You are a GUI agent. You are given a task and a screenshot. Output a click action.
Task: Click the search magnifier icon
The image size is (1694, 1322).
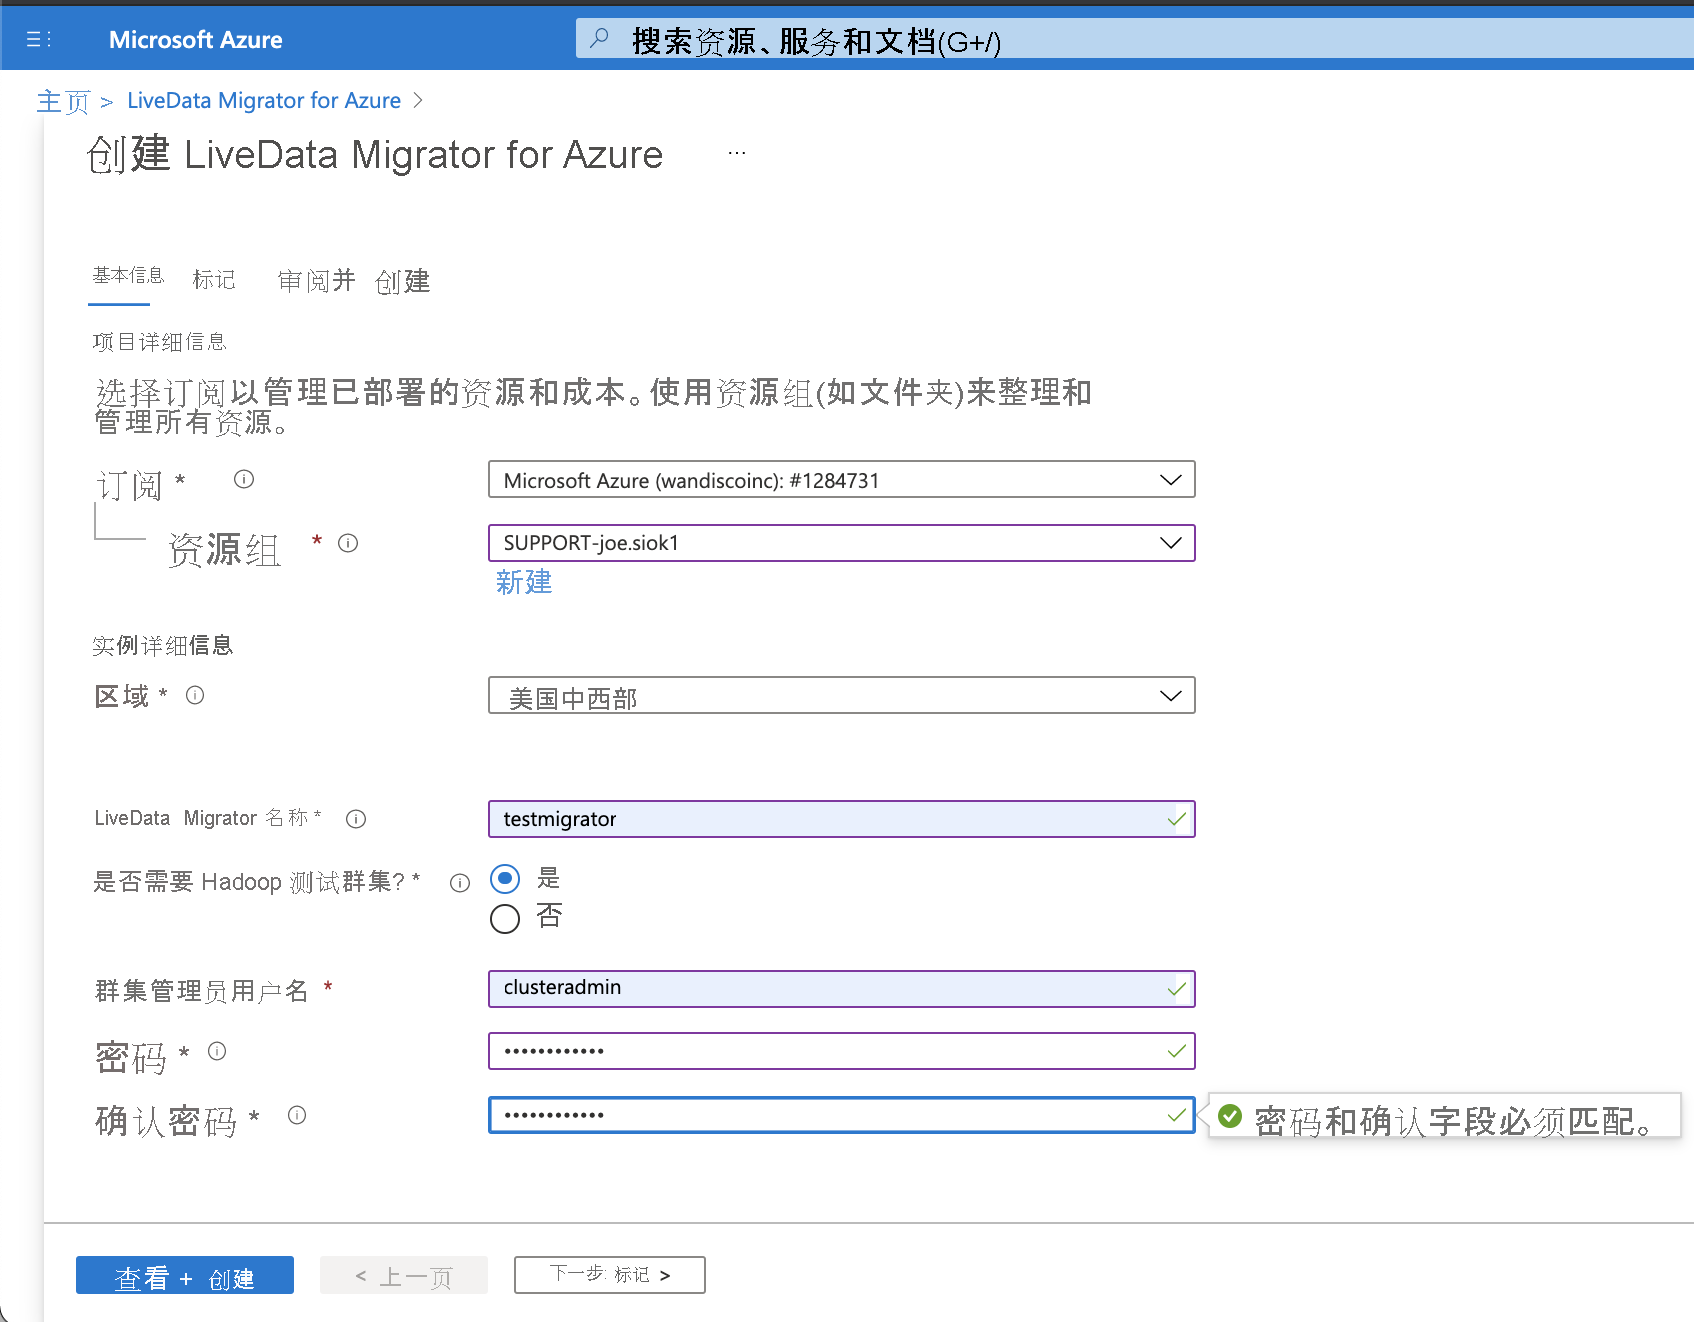click(x=599, y=39)
